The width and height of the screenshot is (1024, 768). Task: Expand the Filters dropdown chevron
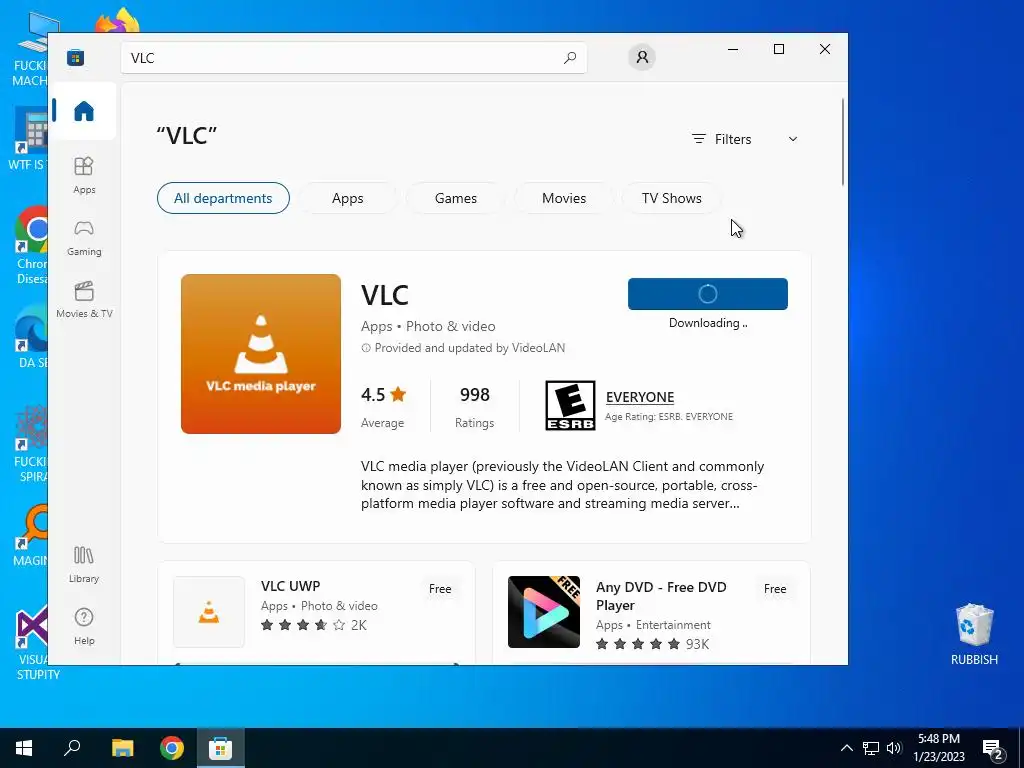click(x=793, y=139)
